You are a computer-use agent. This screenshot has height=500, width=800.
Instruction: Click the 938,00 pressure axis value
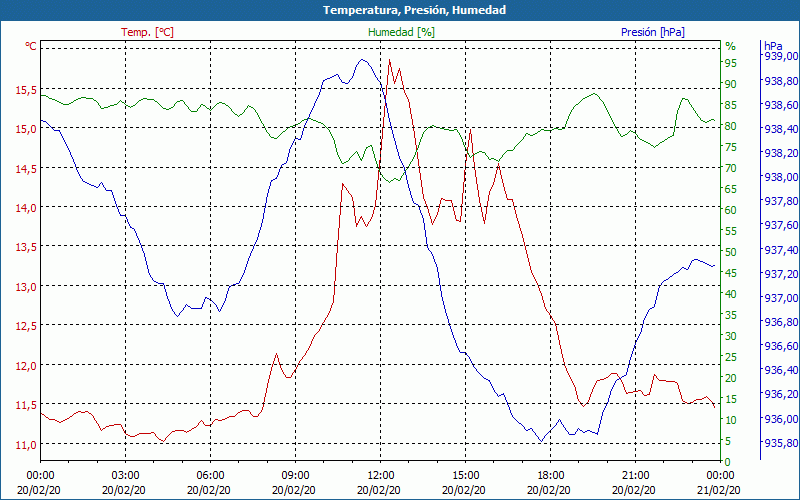click(781, 177)
